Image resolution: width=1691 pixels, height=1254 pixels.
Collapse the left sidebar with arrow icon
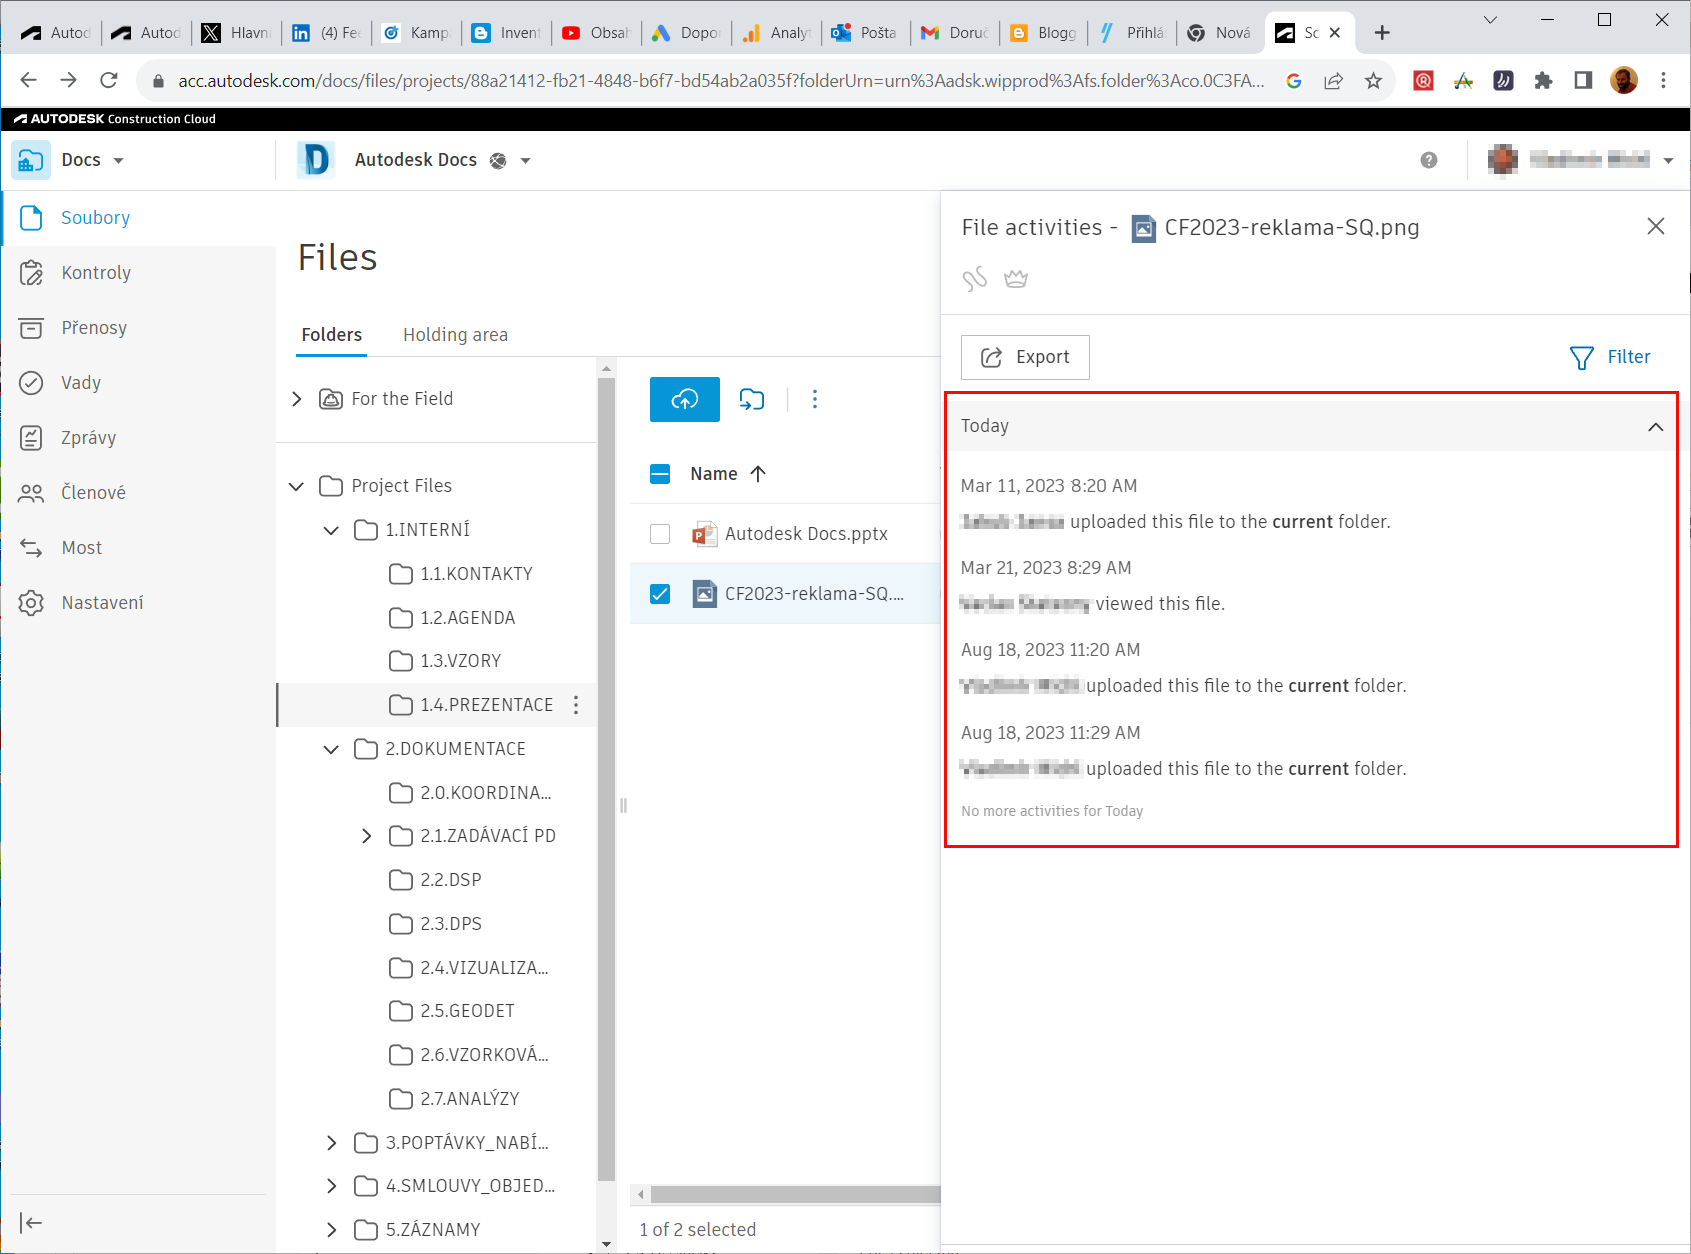(31, 1223)
